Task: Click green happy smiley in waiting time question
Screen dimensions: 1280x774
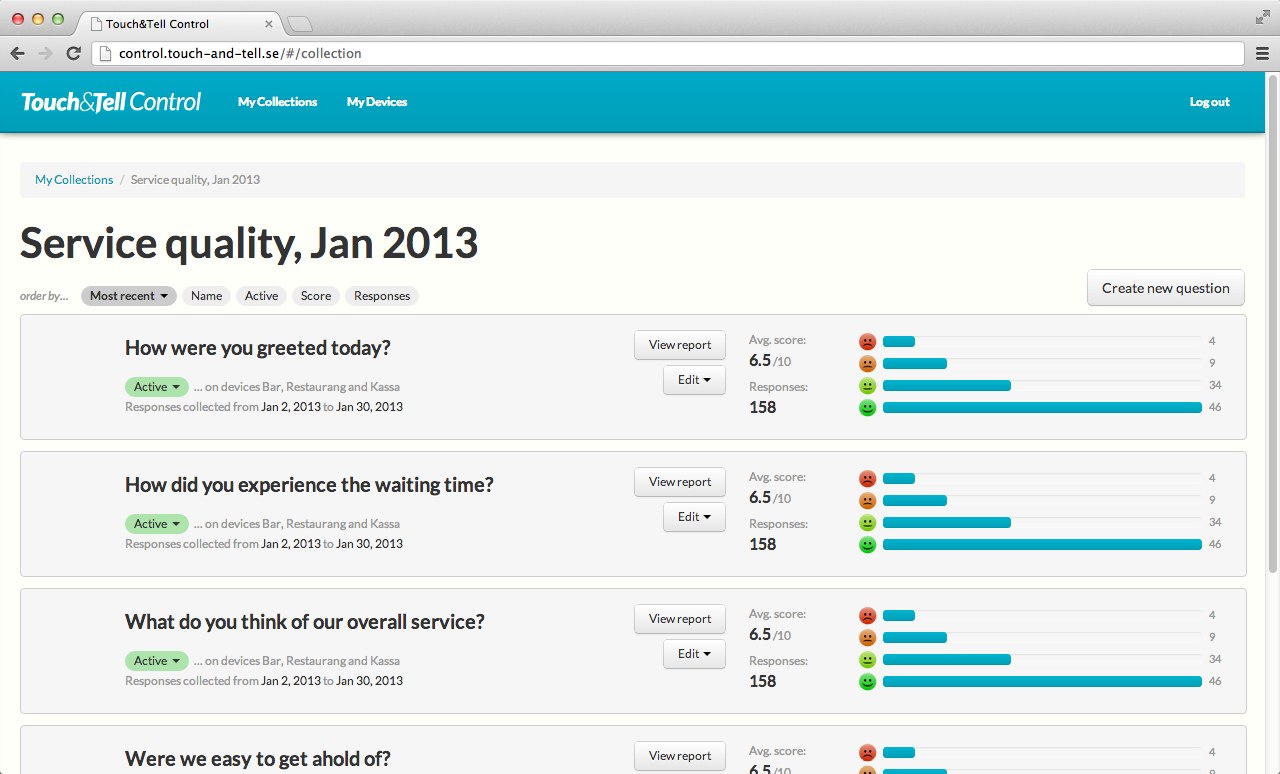Action: [867, 544]
